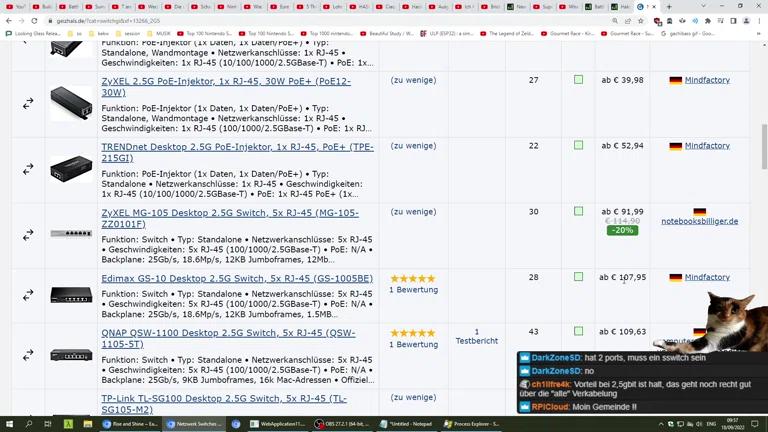Click the QNAP QSW-1100 product thumbnail
Image resolution: width=768 pixels, height=432 pixels.
(x=71, y=355)
